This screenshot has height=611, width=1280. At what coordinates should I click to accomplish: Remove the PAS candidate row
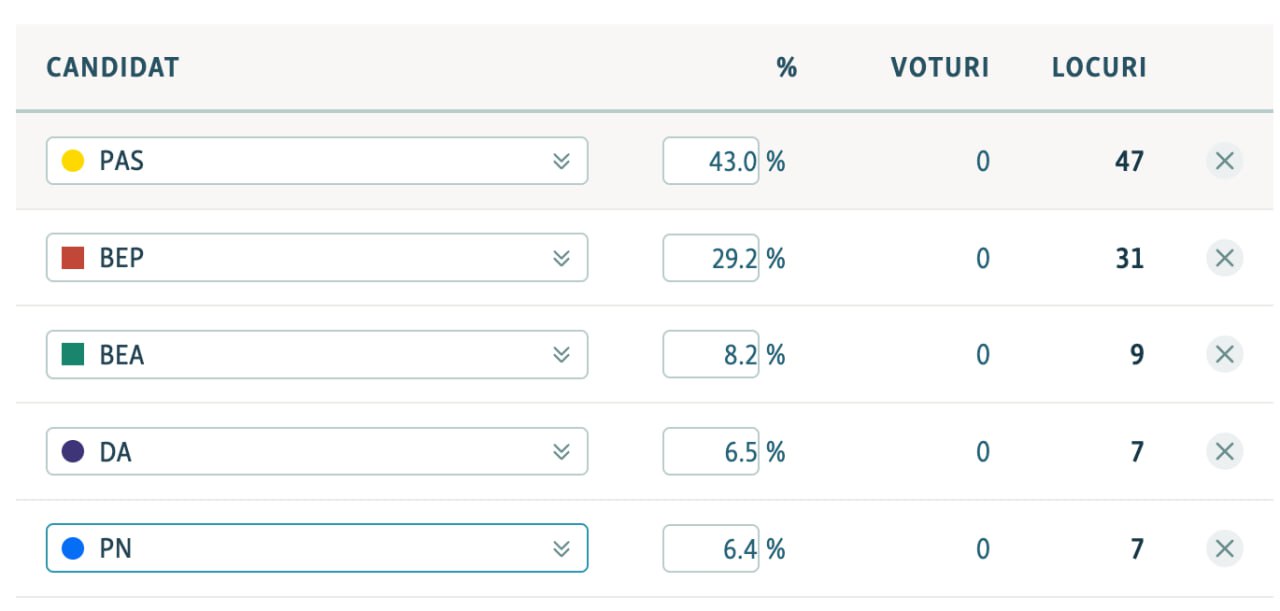(x=1225, y=161)
